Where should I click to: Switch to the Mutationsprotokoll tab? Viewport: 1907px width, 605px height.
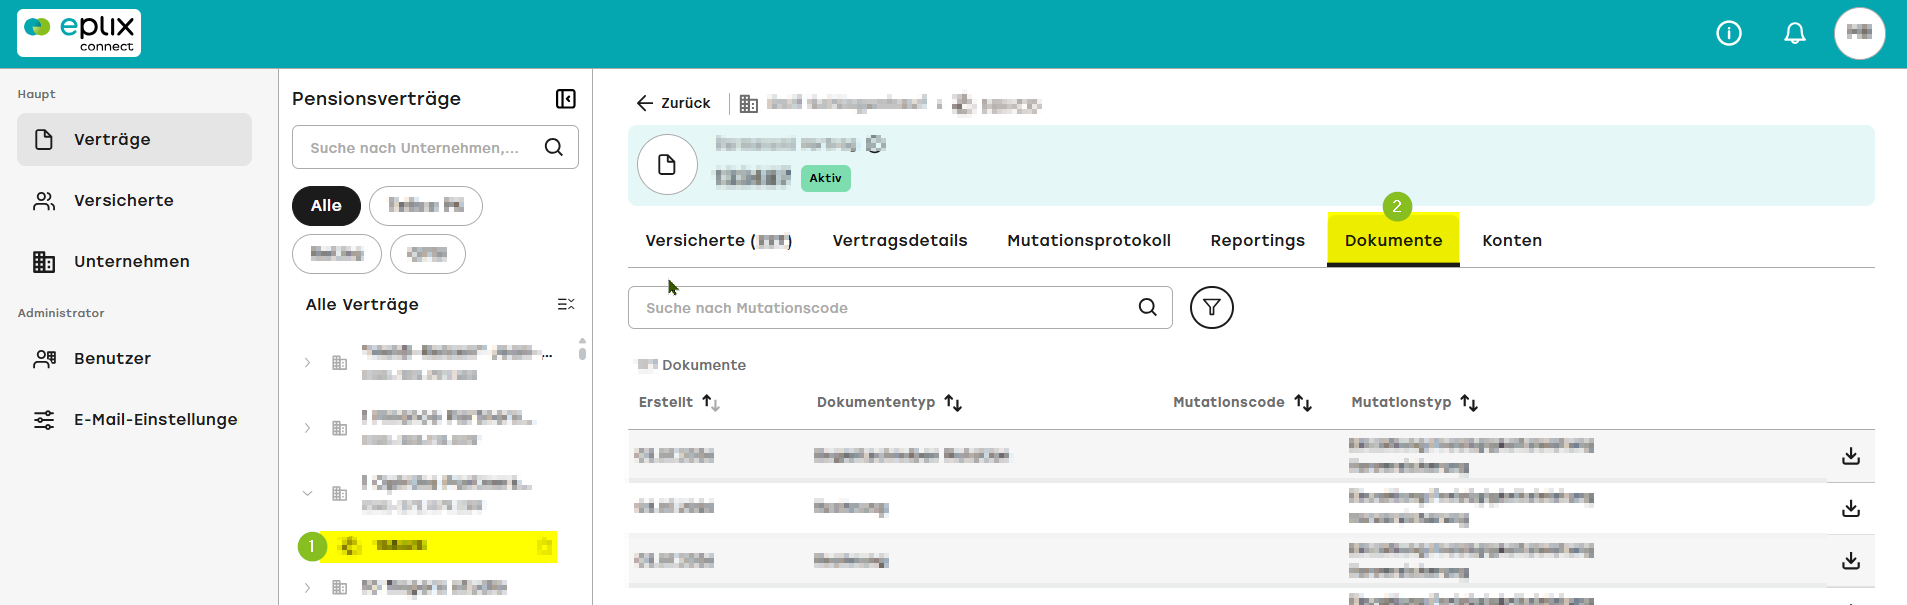tap(1089, 240)
